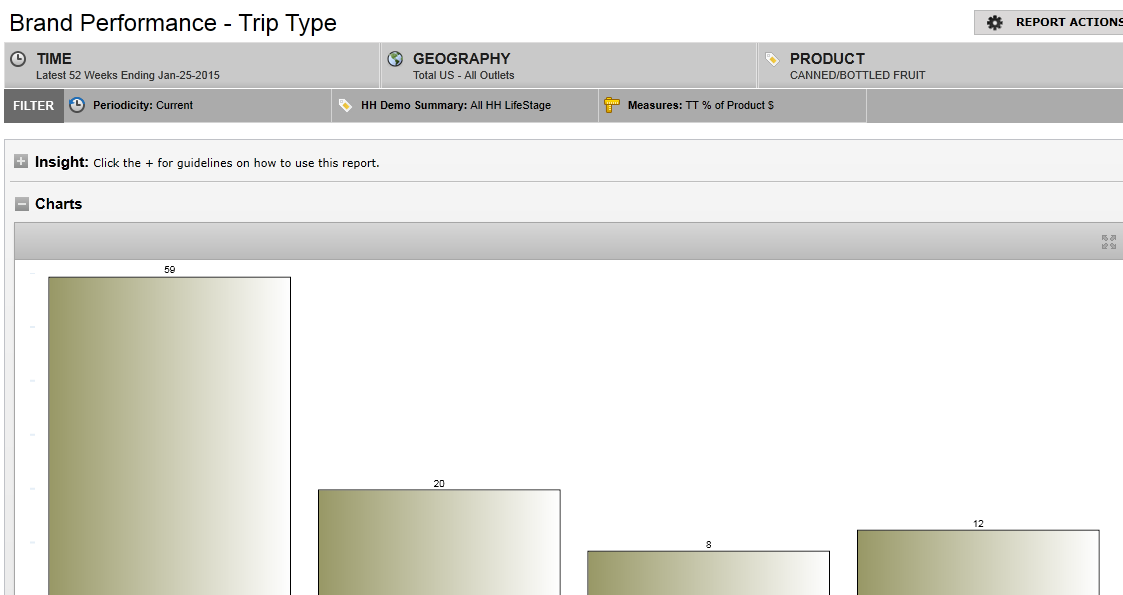Click the globe icon beside GEOGRAPHY

[x=395, y=59]
